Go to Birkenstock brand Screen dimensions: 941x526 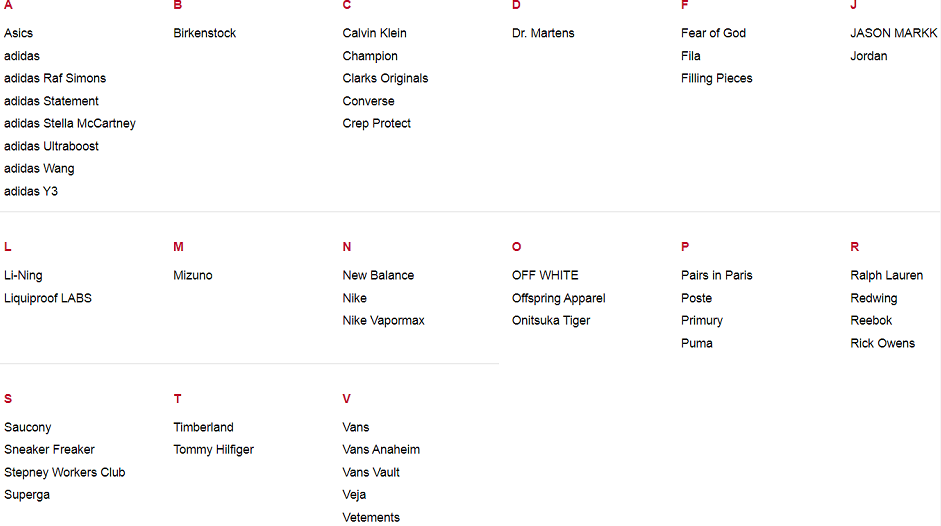coord(205,33)
